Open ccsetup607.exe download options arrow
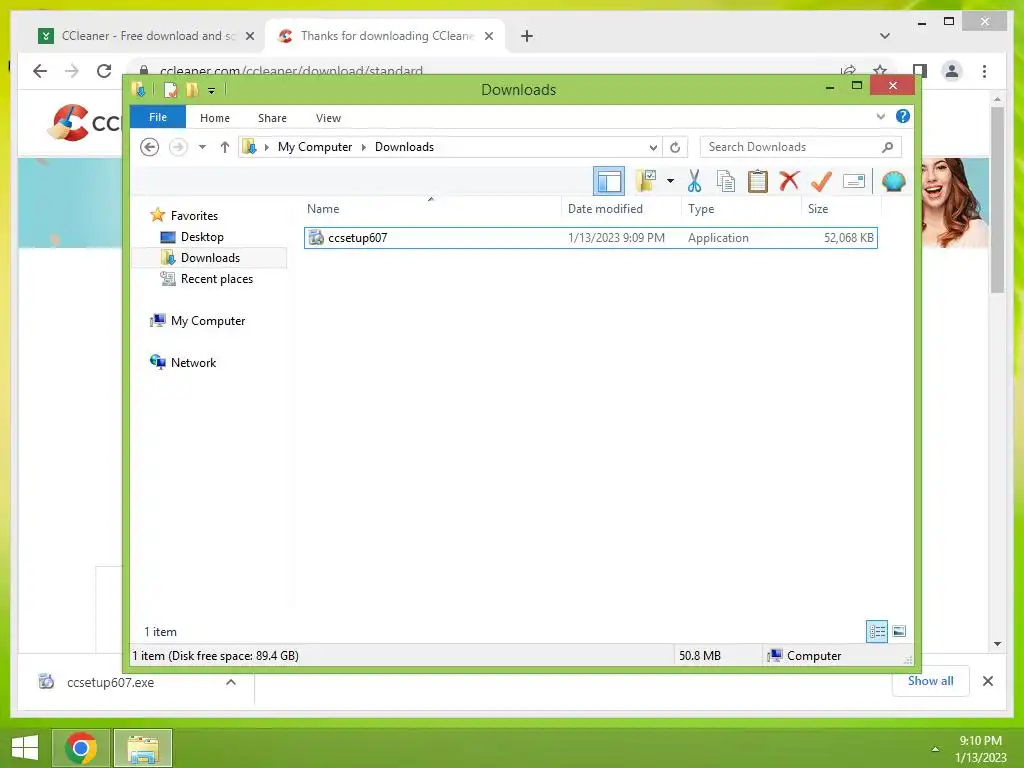Image resolution: width=1024 pixels, height=768 pixels. [x=231, y=682]
